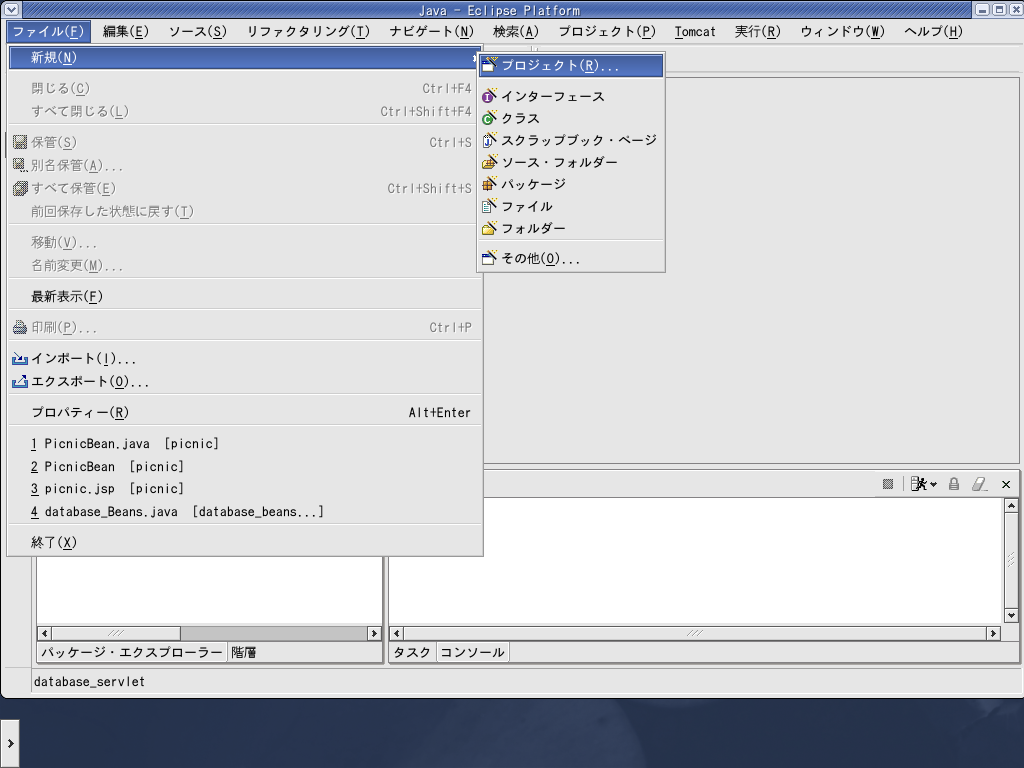Open the 編集(E) menu

point(125,31)
